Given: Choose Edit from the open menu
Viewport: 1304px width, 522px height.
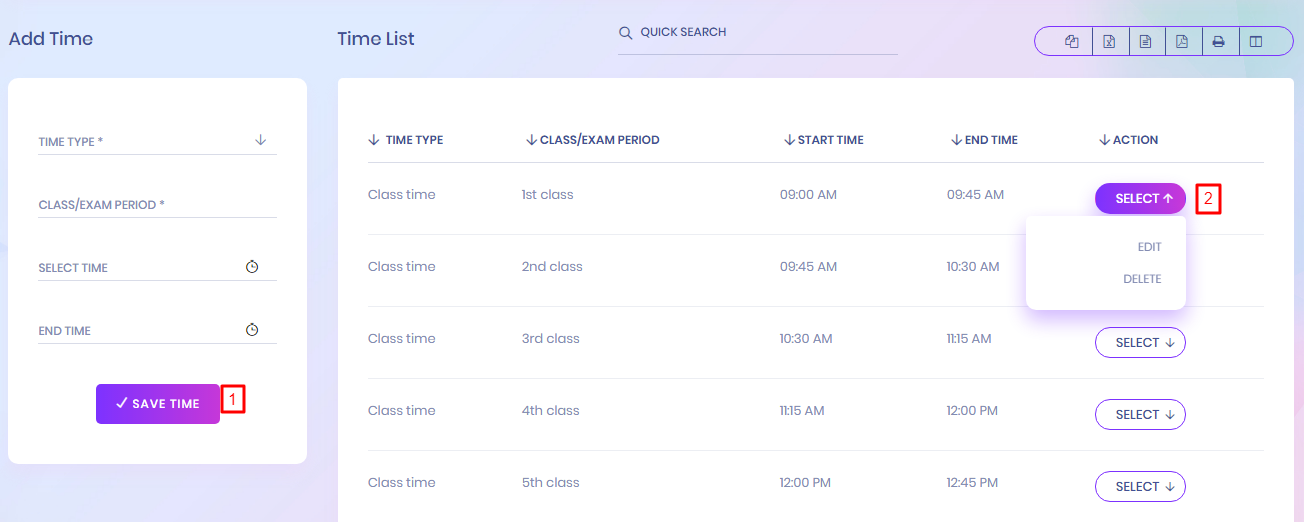Looking at the screenshot, I should (1149, 247).
